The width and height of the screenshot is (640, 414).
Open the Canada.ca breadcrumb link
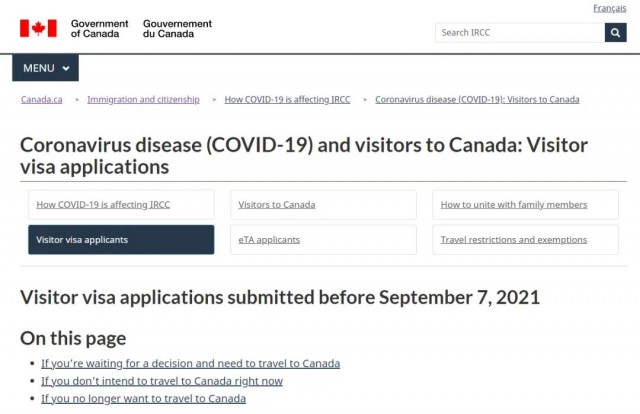42,99
